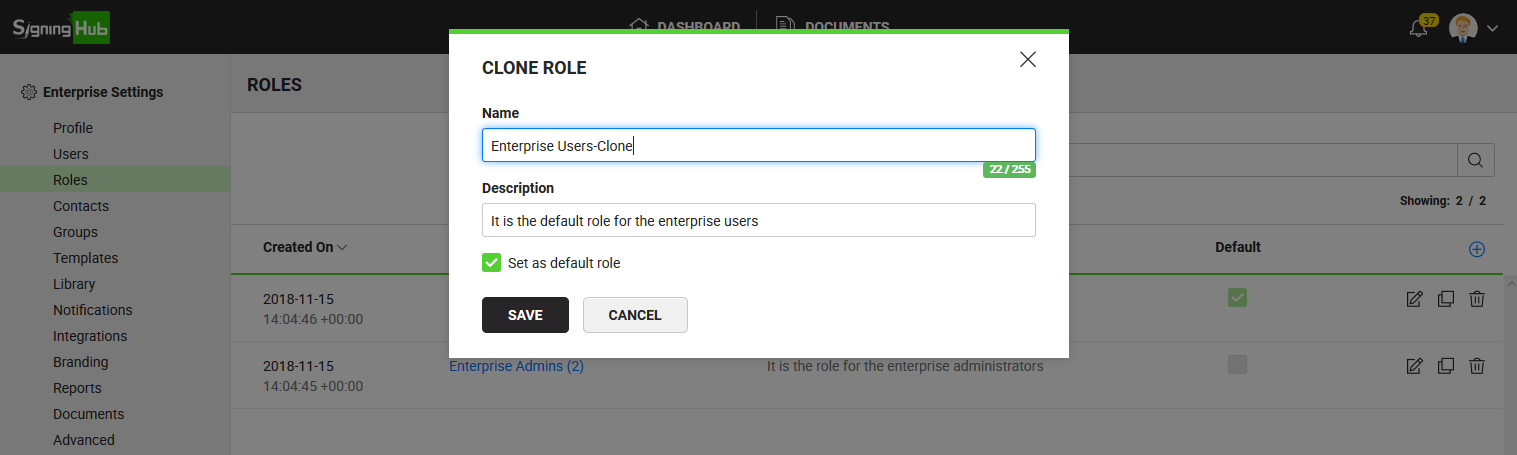Uncheck Set as default role checkbox
The image size is (1517, 455).
[x=491, y=263]
